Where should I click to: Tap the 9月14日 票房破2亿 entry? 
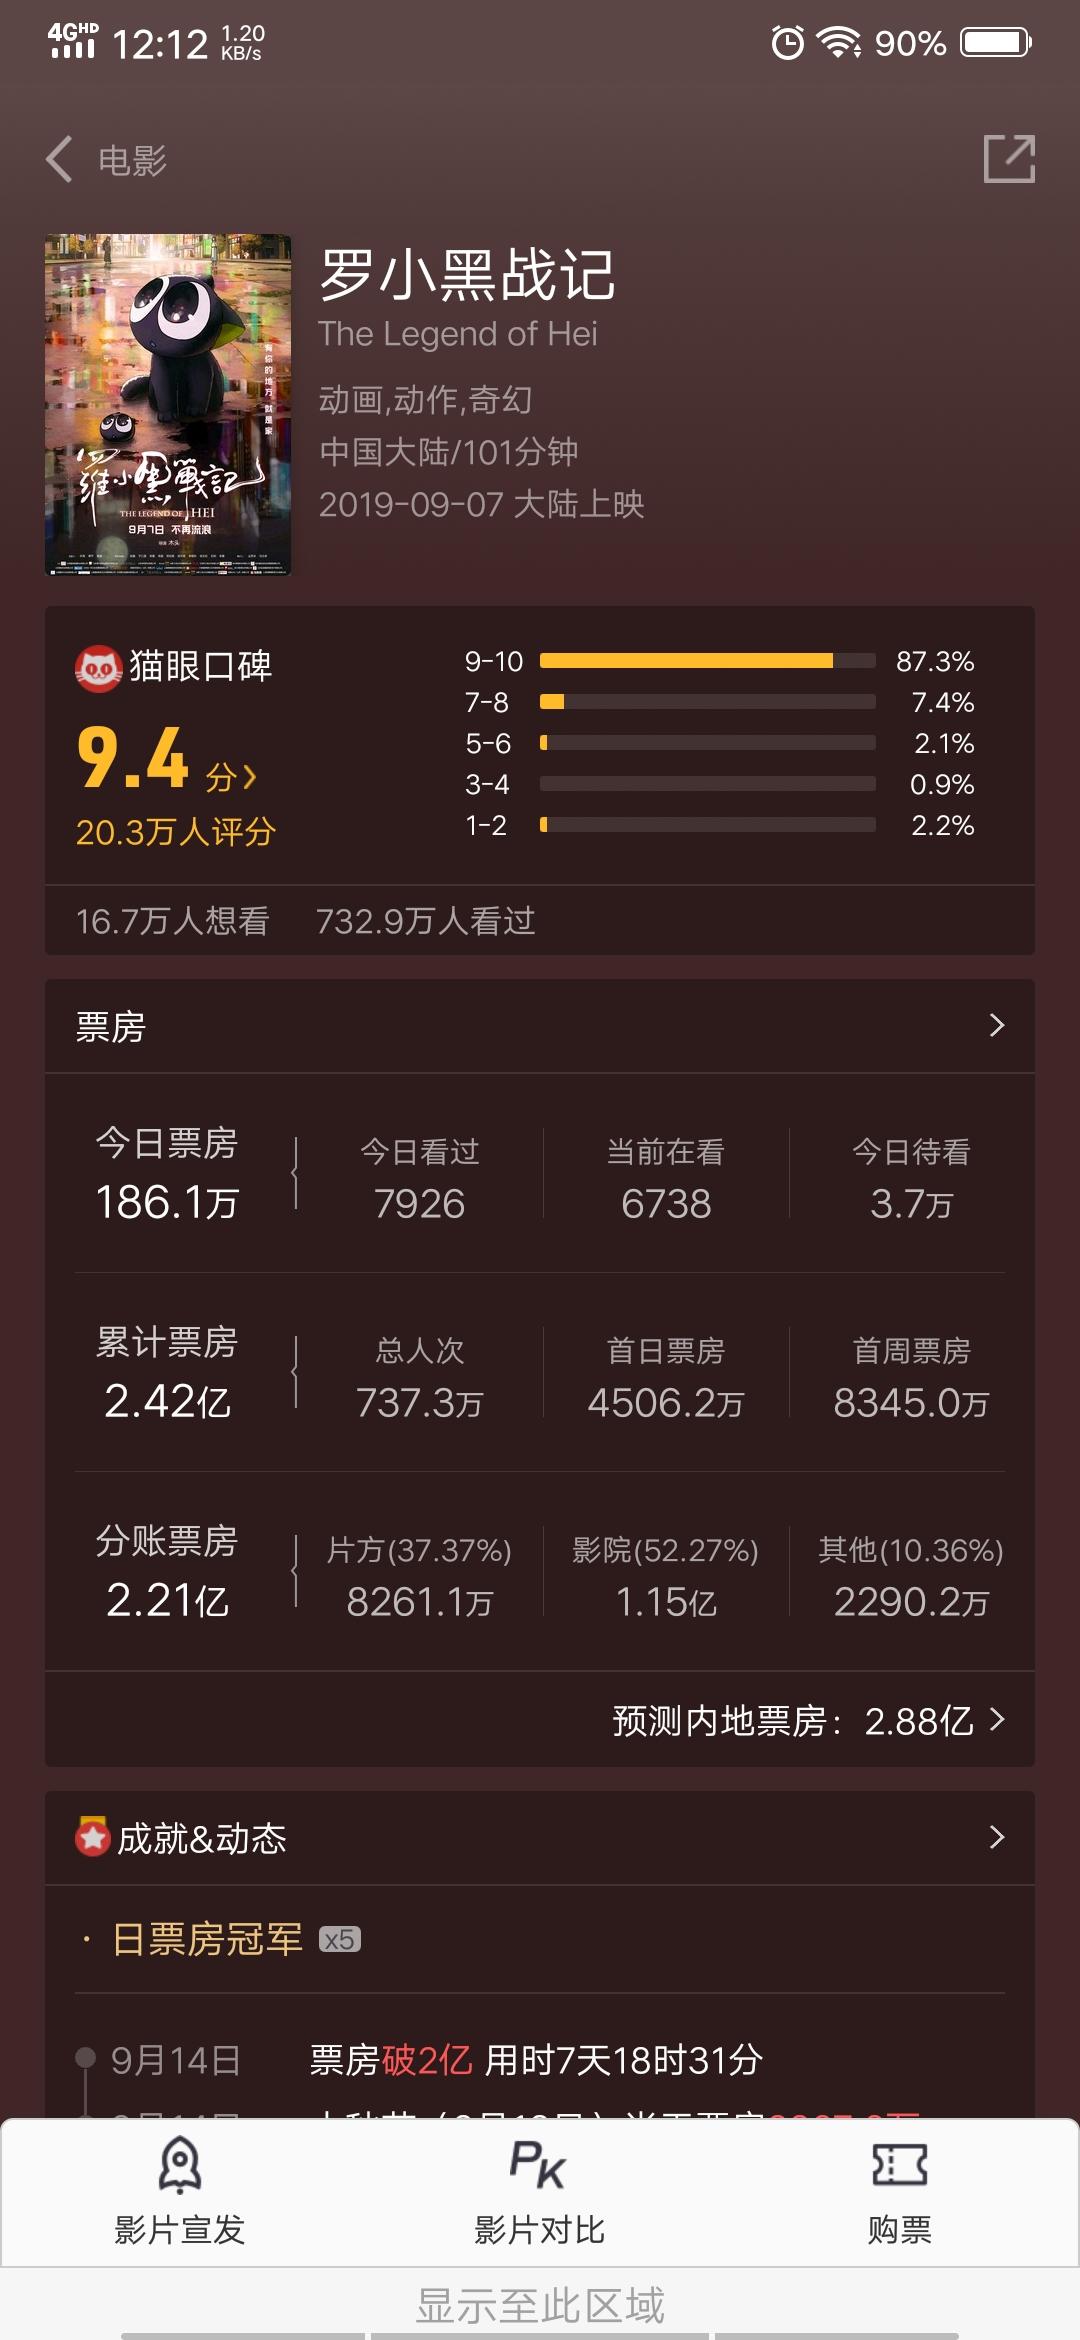[437, 2060]
